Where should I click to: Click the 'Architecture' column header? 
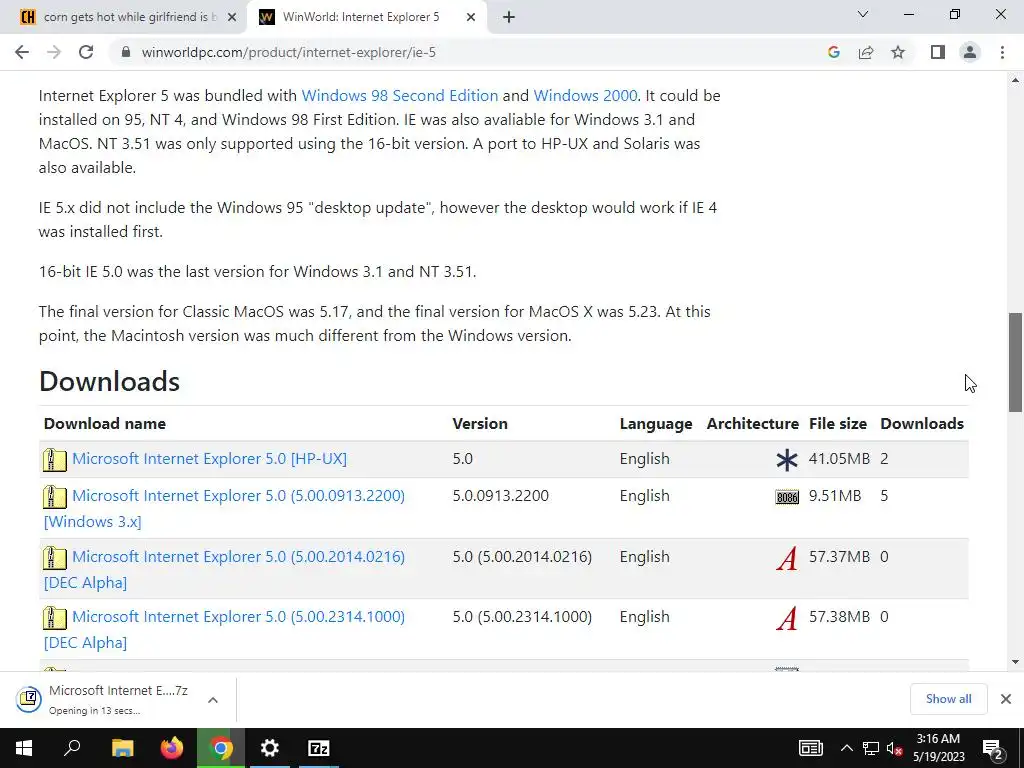pyautogui.click(x=752, y=423)
